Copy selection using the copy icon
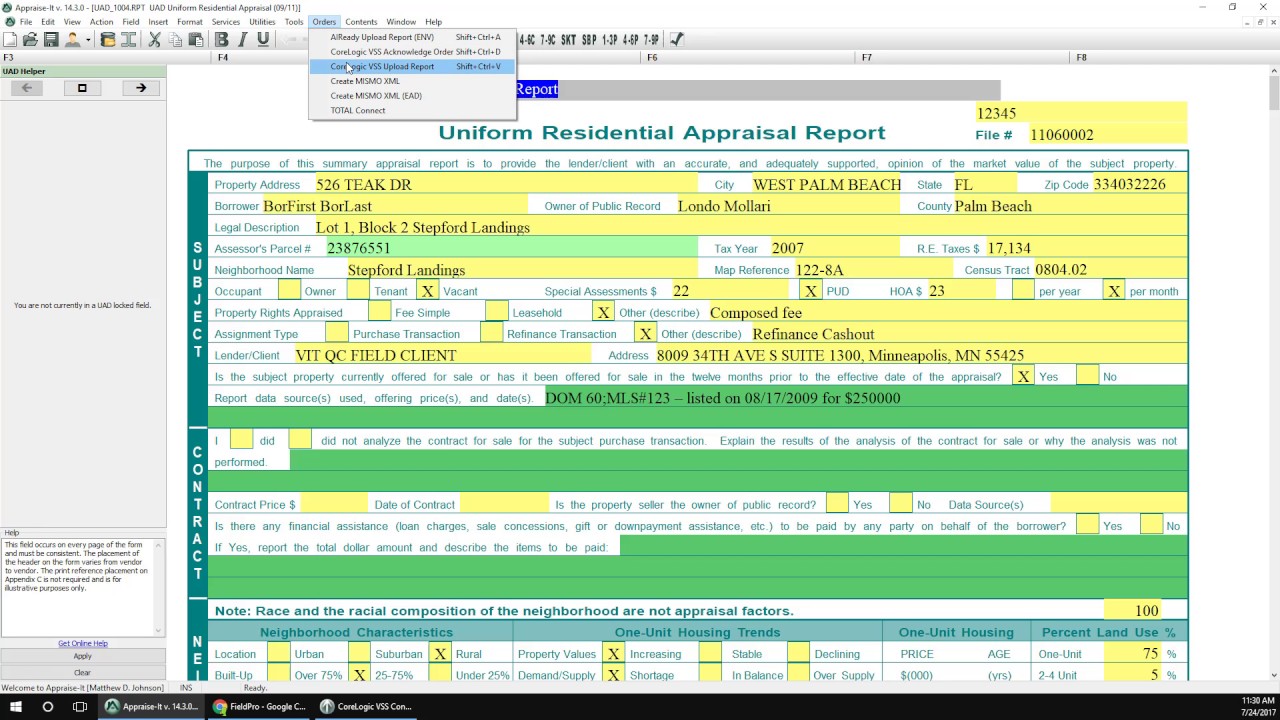This screenshot has width=1280, height=720. coord(175,40)
